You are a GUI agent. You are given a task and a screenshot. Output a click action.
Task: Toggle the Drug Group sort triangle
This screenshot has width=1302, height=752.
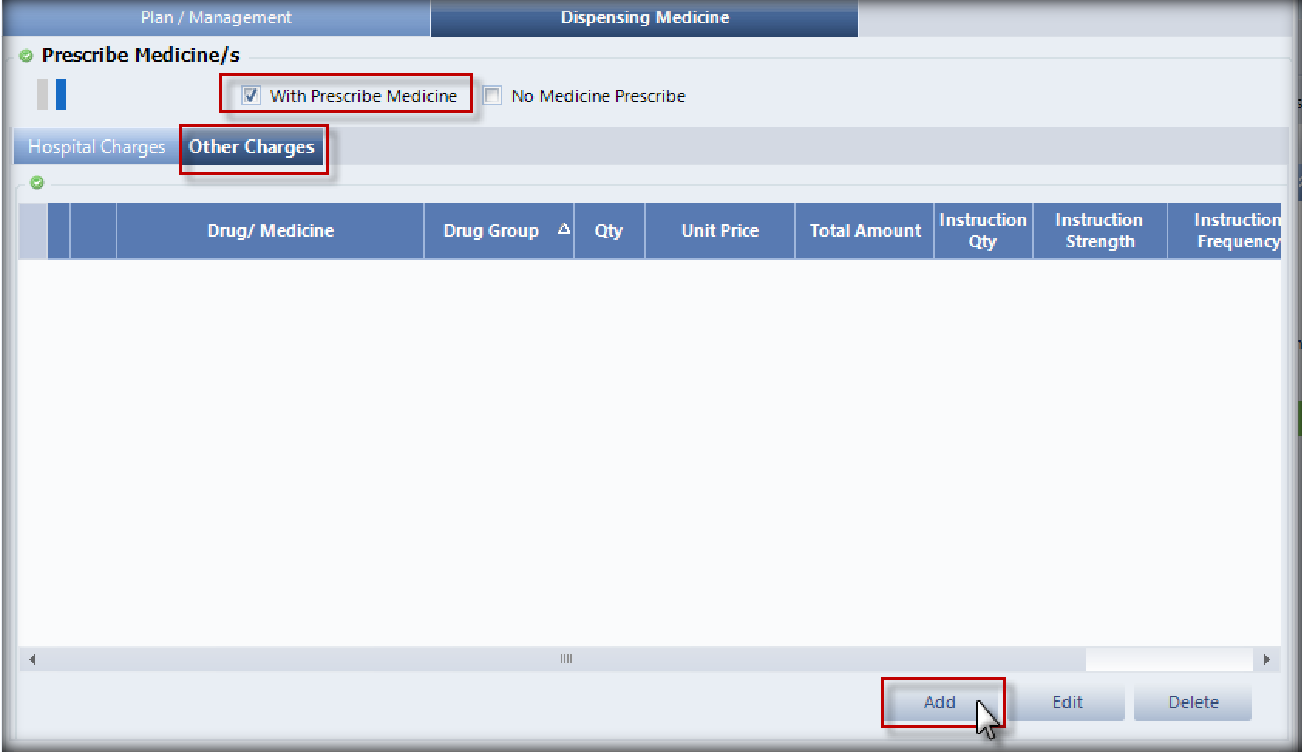[x=563, y=230]
